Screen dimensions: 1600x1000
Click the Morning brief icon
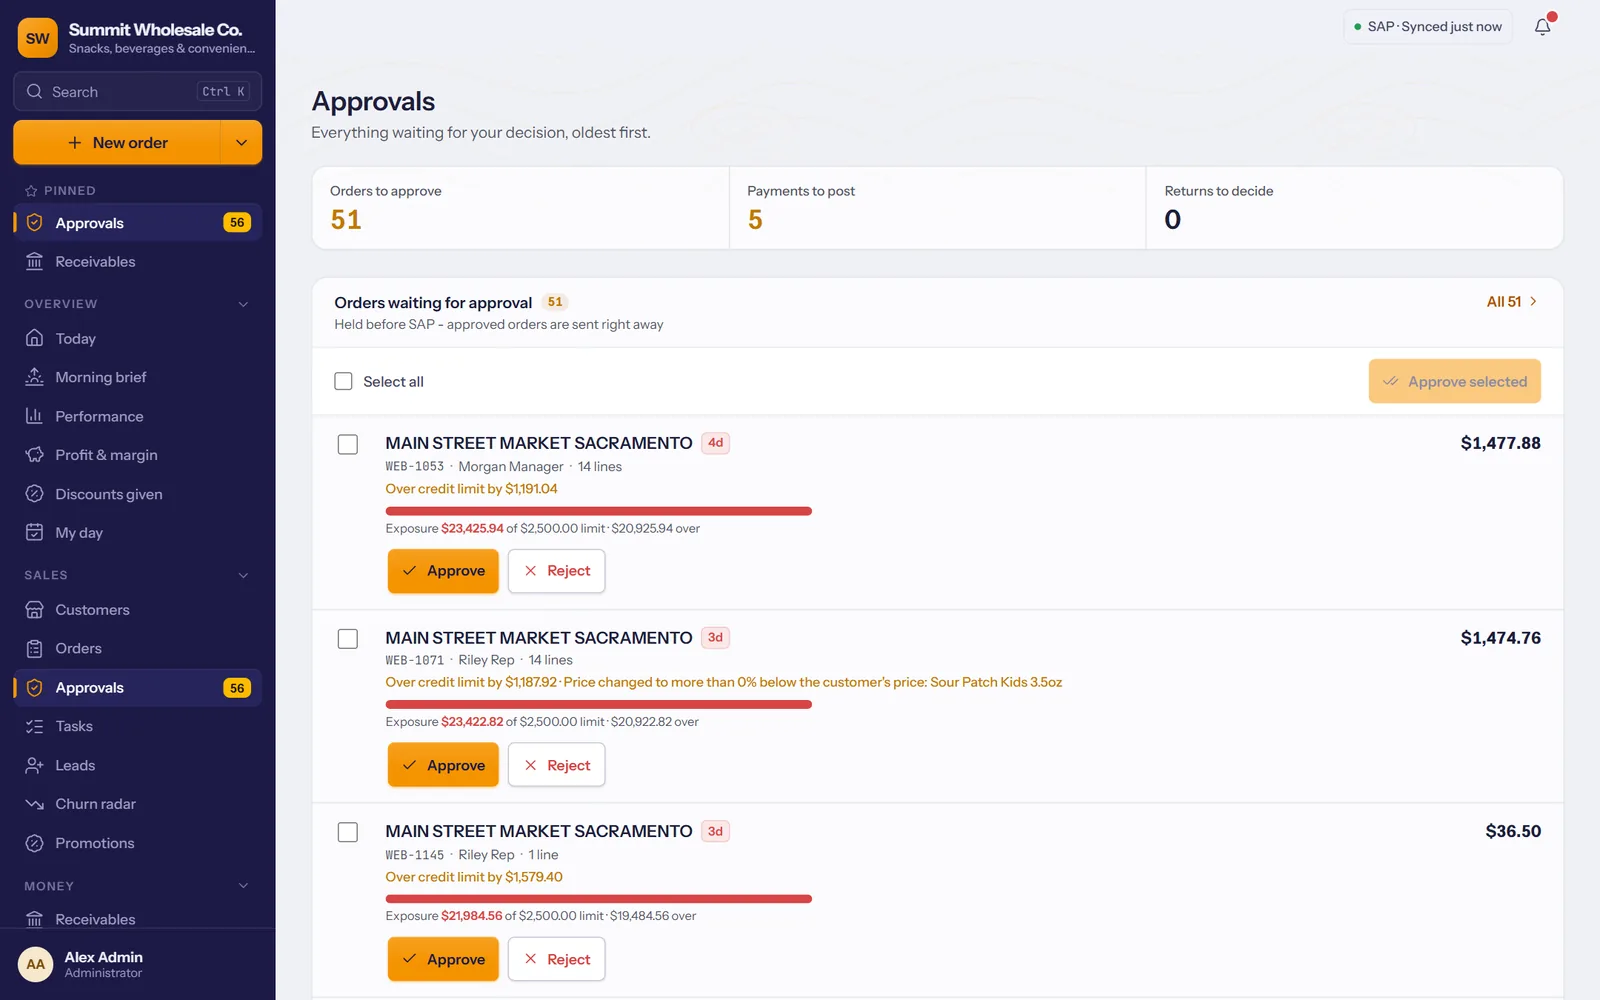(x=35, y=377)
